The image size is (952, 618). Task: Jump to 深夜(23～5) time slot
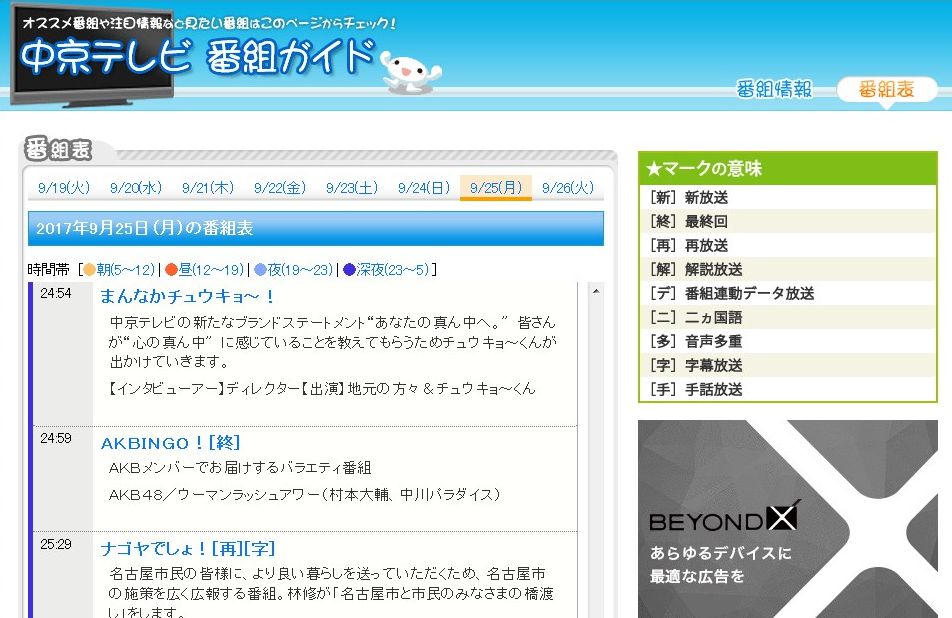392,270
